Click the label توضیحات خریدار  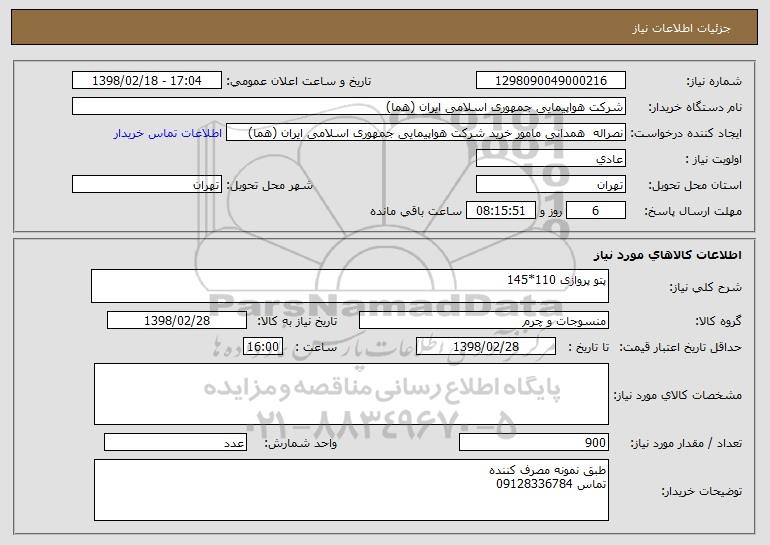pos(702,491)
